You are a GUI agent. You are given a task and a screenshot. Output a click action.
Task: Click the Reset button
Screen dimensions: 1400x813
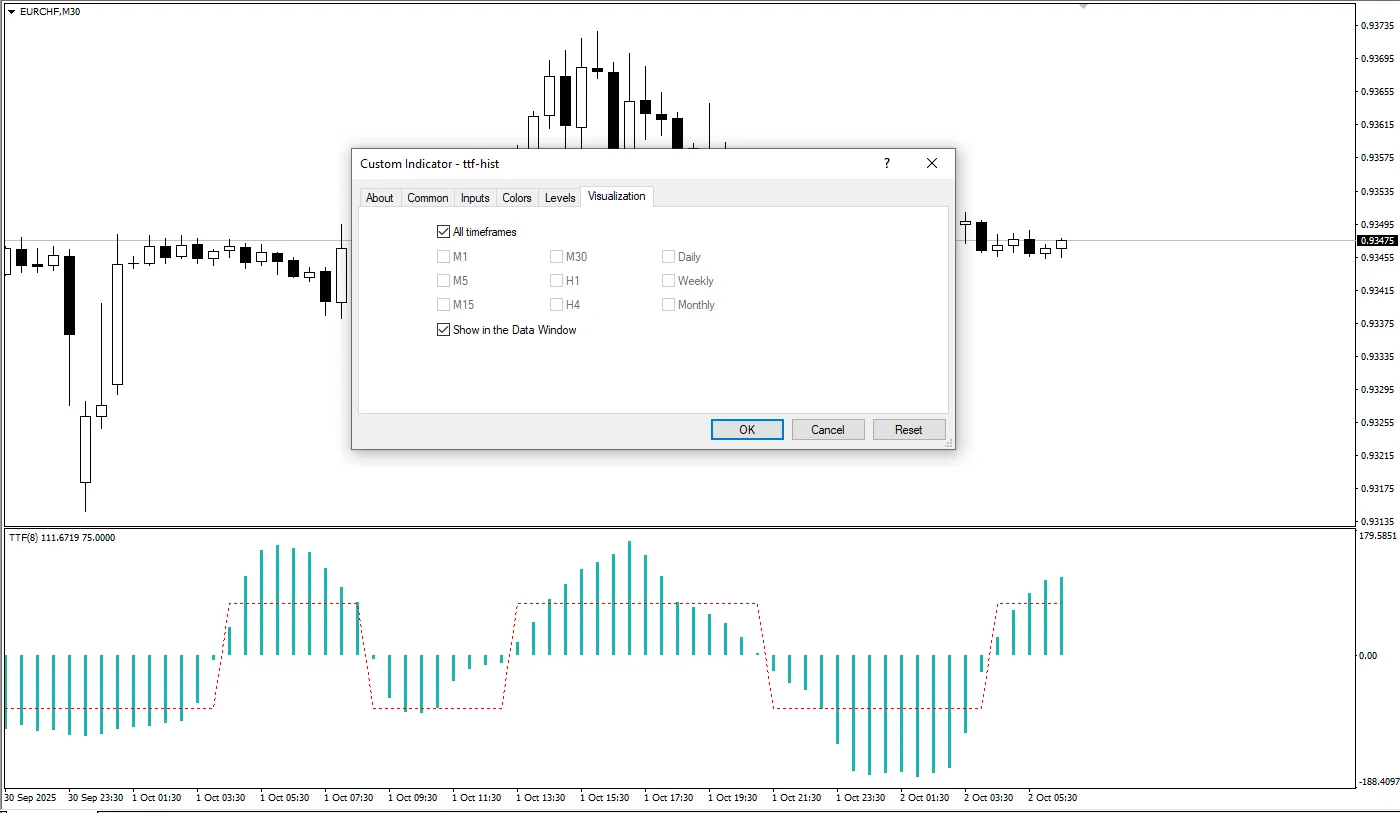pos(909,429)
